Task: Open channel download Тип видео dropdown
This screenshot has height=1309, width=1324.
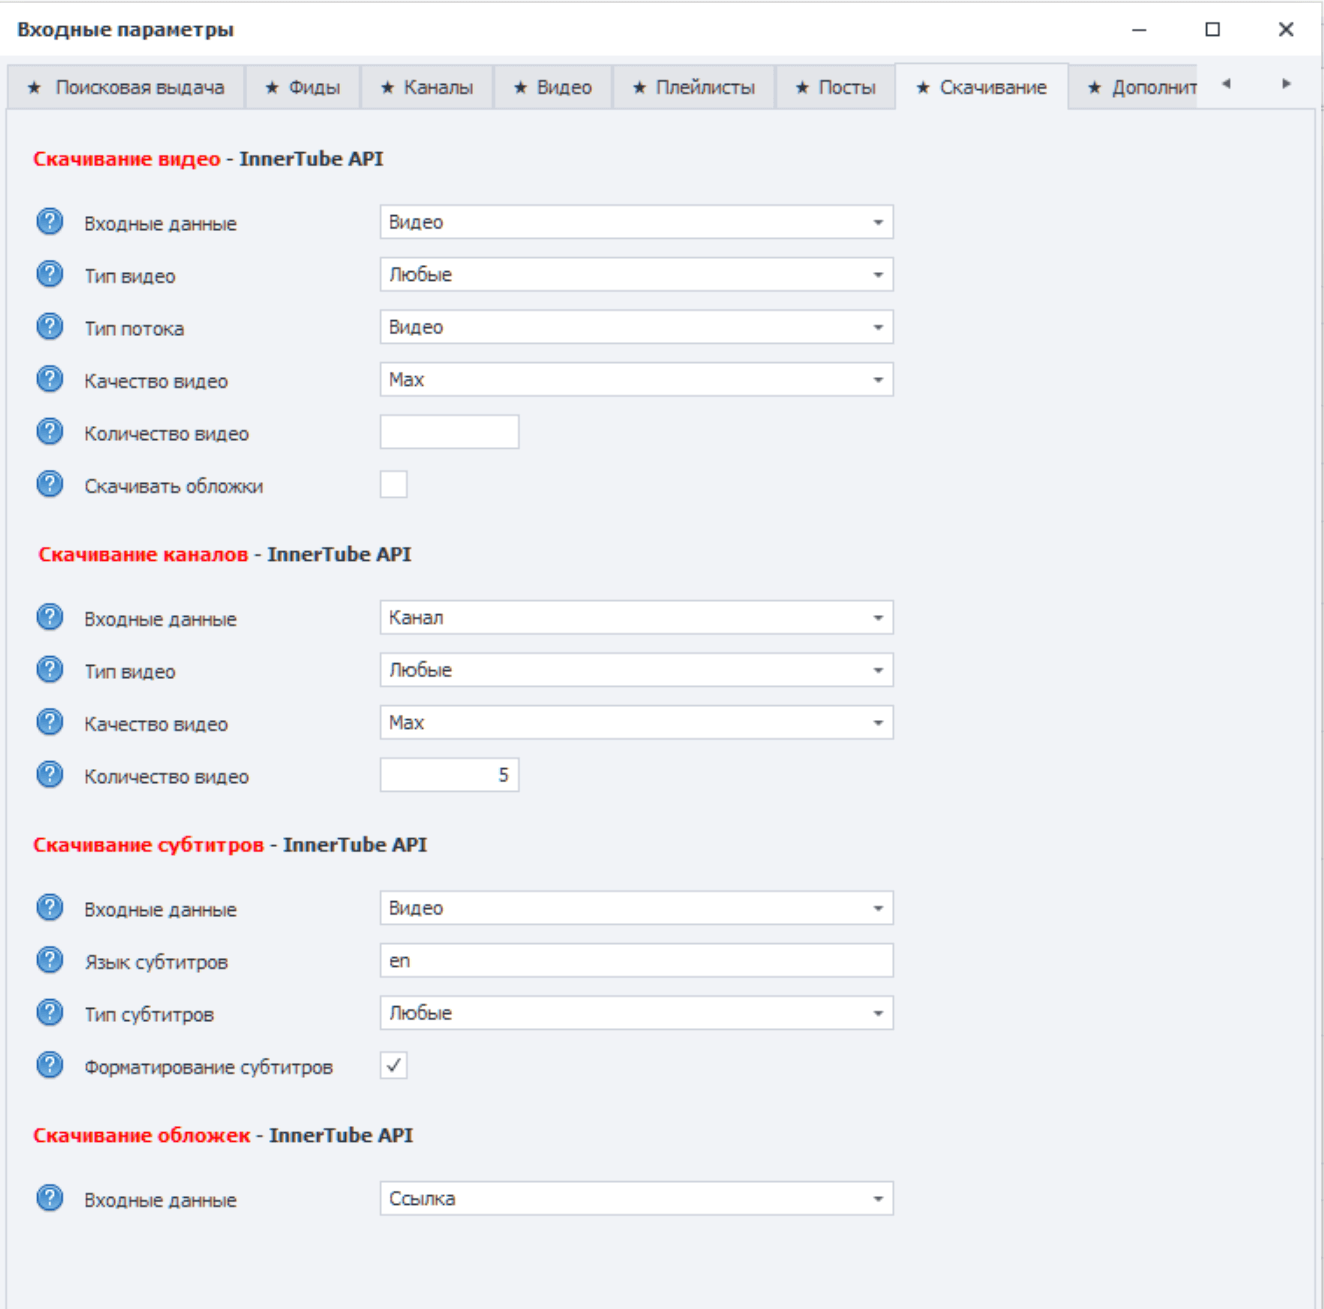Action: (636, 670)
